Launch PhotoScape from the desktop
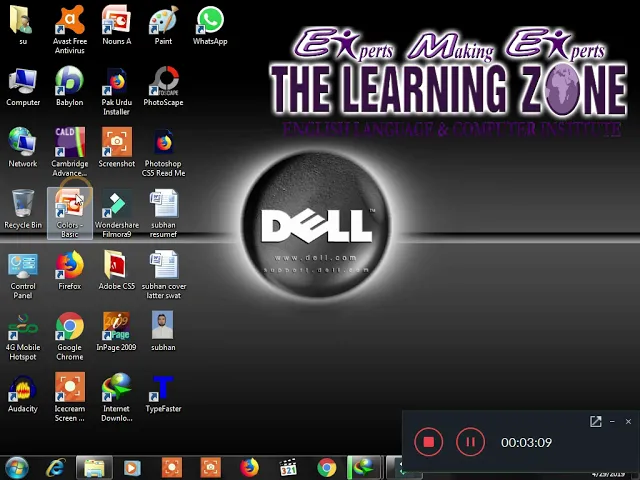Viewport: 640px width, 480px height. (x=163, y=87)
